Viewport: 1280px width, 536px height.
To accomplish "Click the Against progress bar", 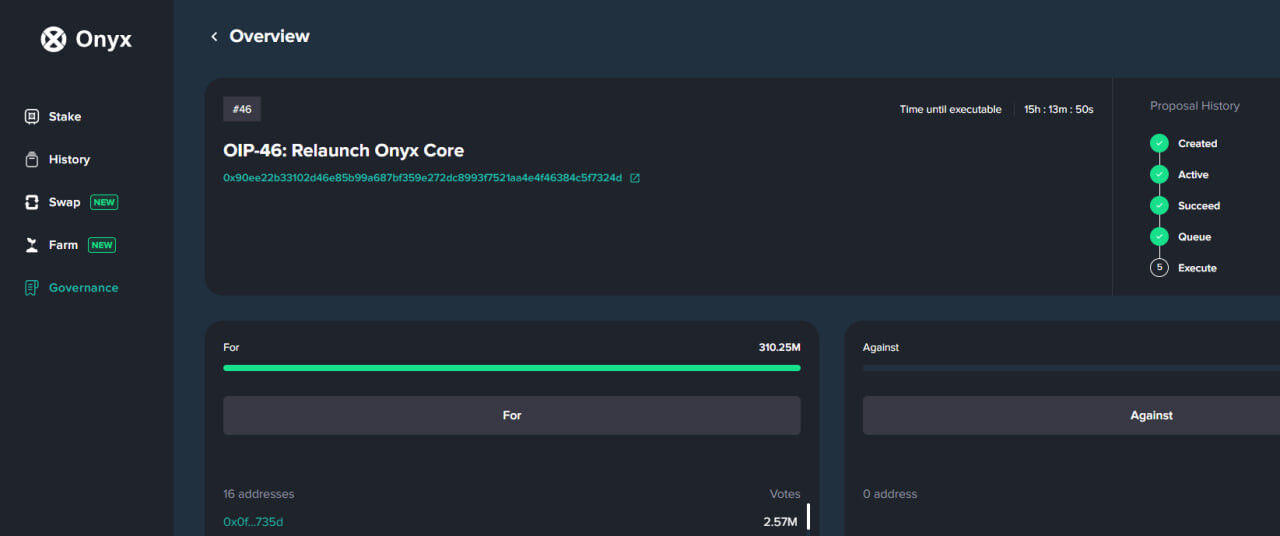I will coord(1071,368).
